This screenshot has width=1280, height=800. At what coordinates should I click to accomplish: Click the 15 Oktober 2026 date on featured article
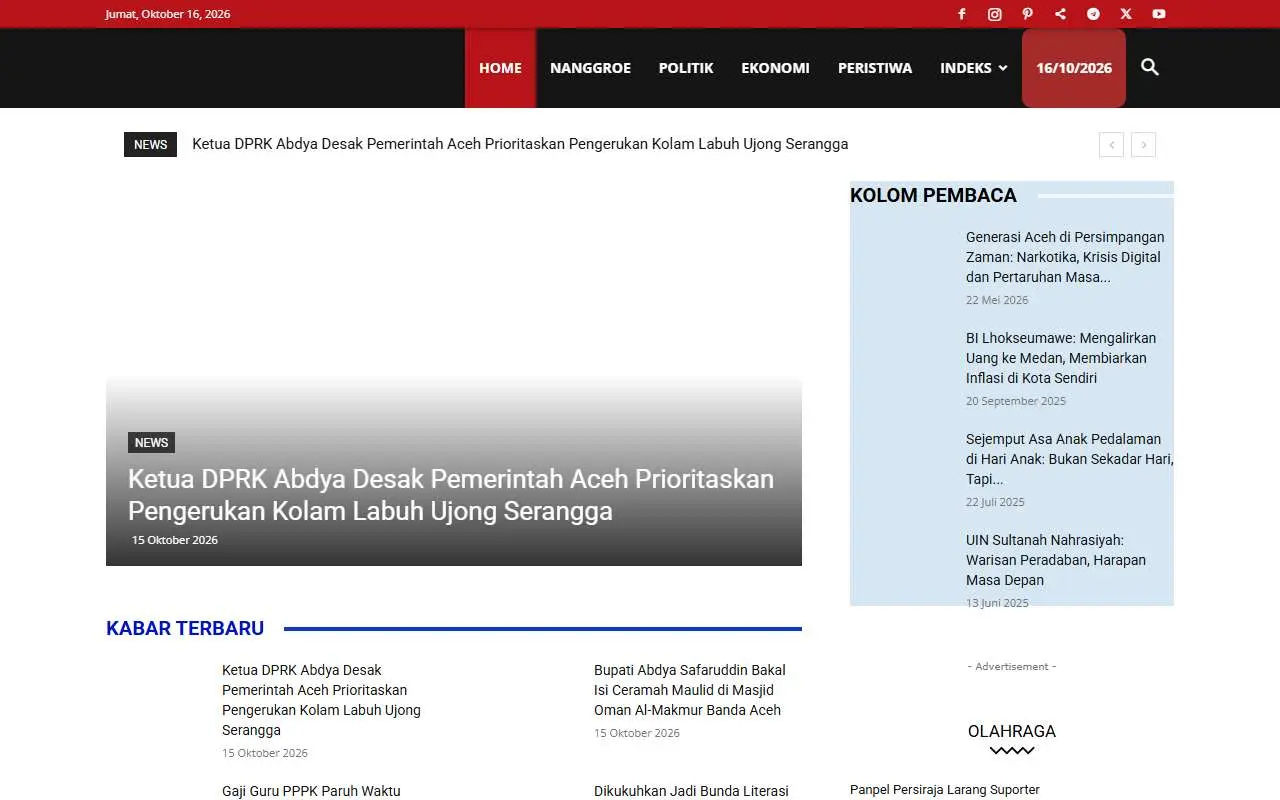pyautogui.click(x=175, y=540)
